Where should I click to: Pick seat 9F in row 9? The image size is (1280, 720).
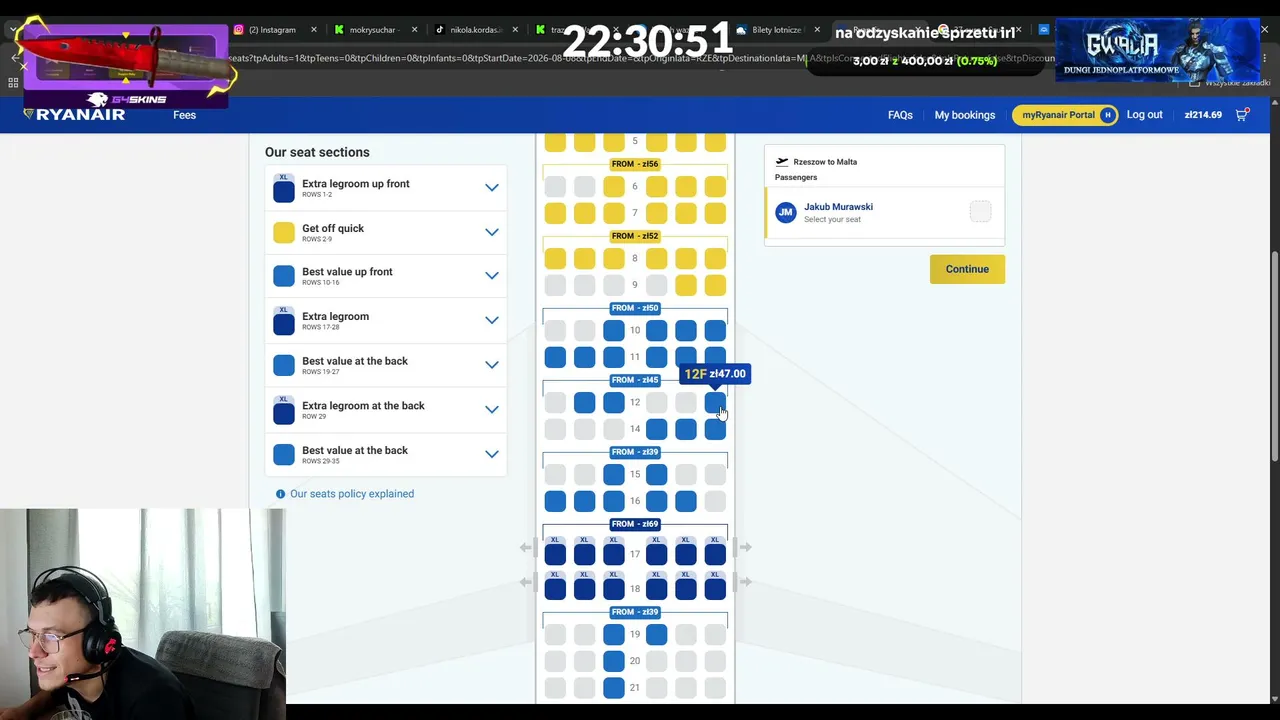point(715,285)
